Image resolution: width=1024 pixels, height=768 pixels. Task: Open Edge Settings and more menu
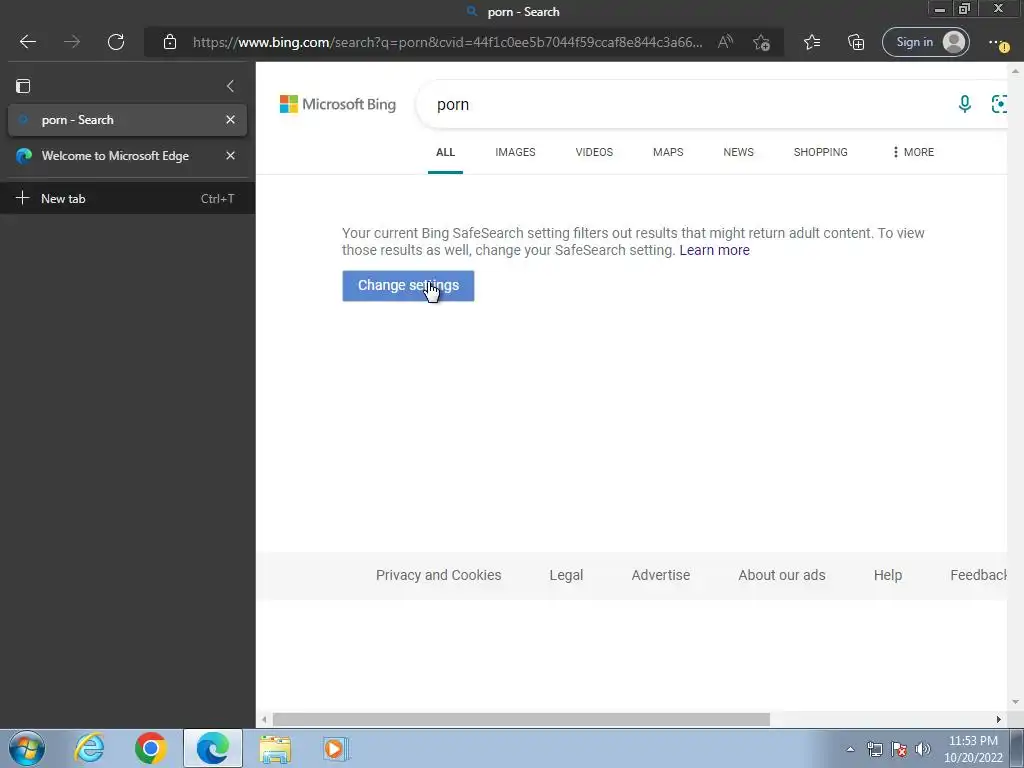click(998, 43)
